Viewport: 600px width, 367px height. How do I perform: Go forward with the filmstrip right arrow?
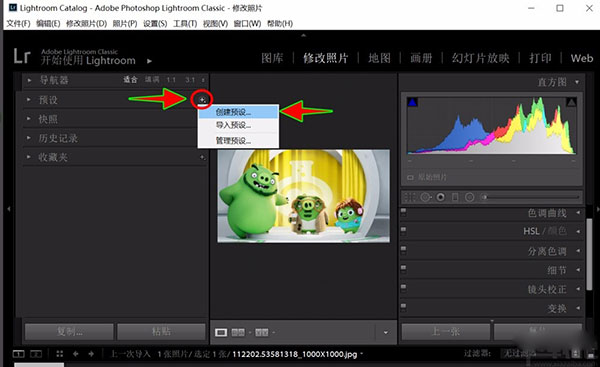point(91,354)
